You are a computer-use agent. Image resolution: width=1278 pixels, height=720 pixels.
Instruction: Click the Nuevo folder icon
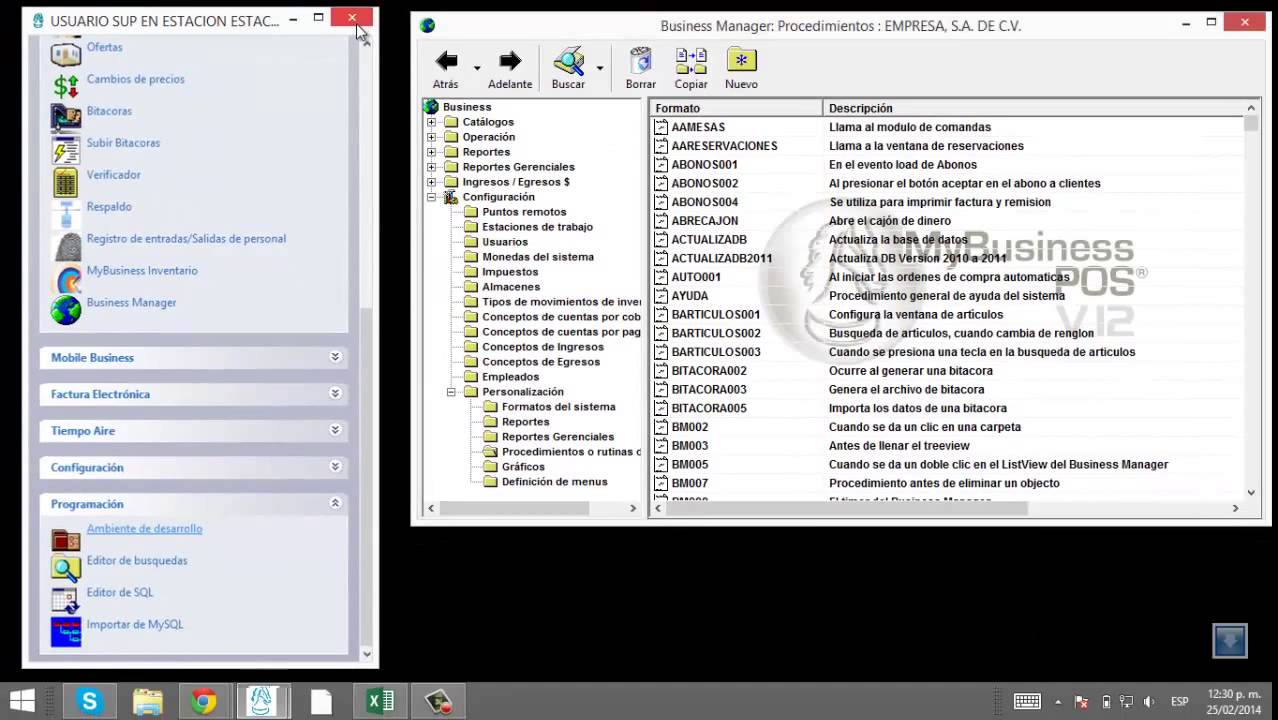(741, 61)
